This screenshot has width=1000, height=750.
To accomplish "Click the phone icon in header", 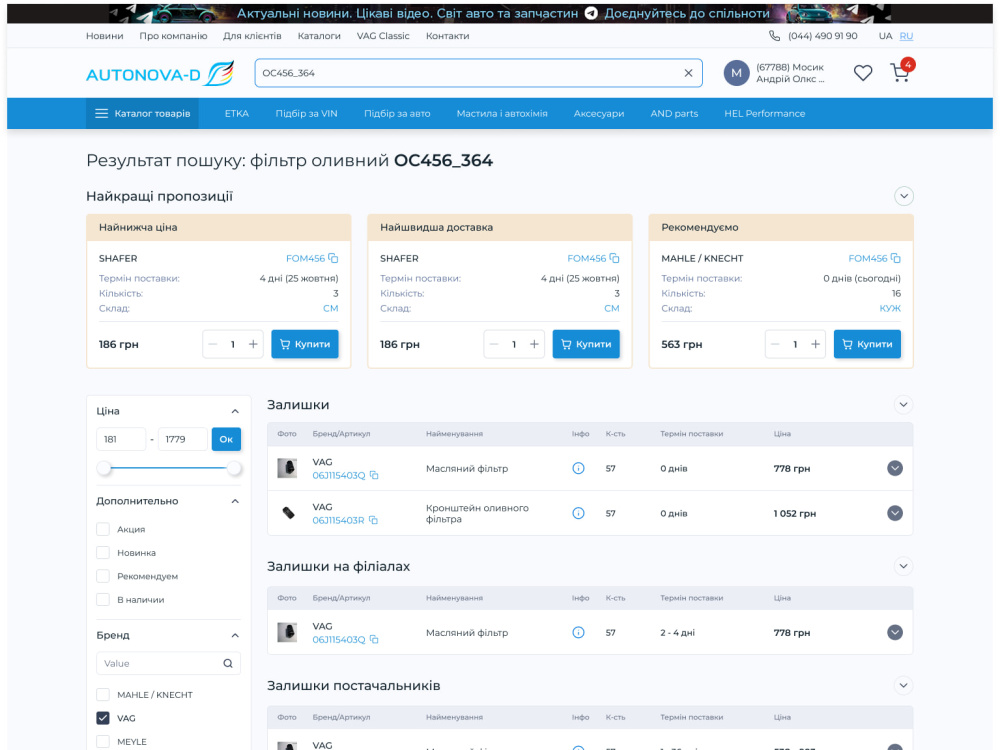I will 774,36.
